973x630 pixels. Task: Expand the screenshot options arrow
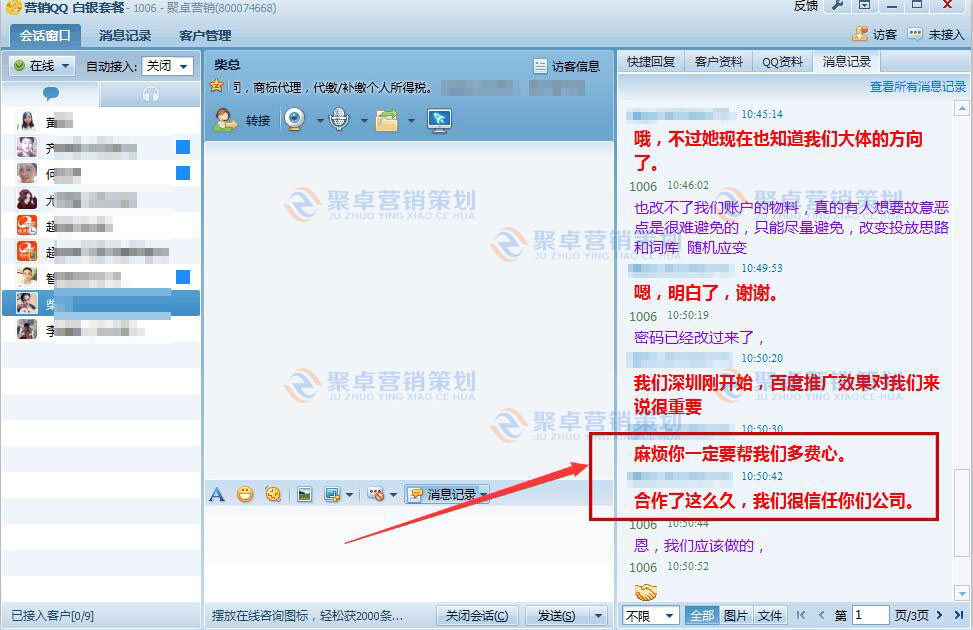(x=349, y=495)
